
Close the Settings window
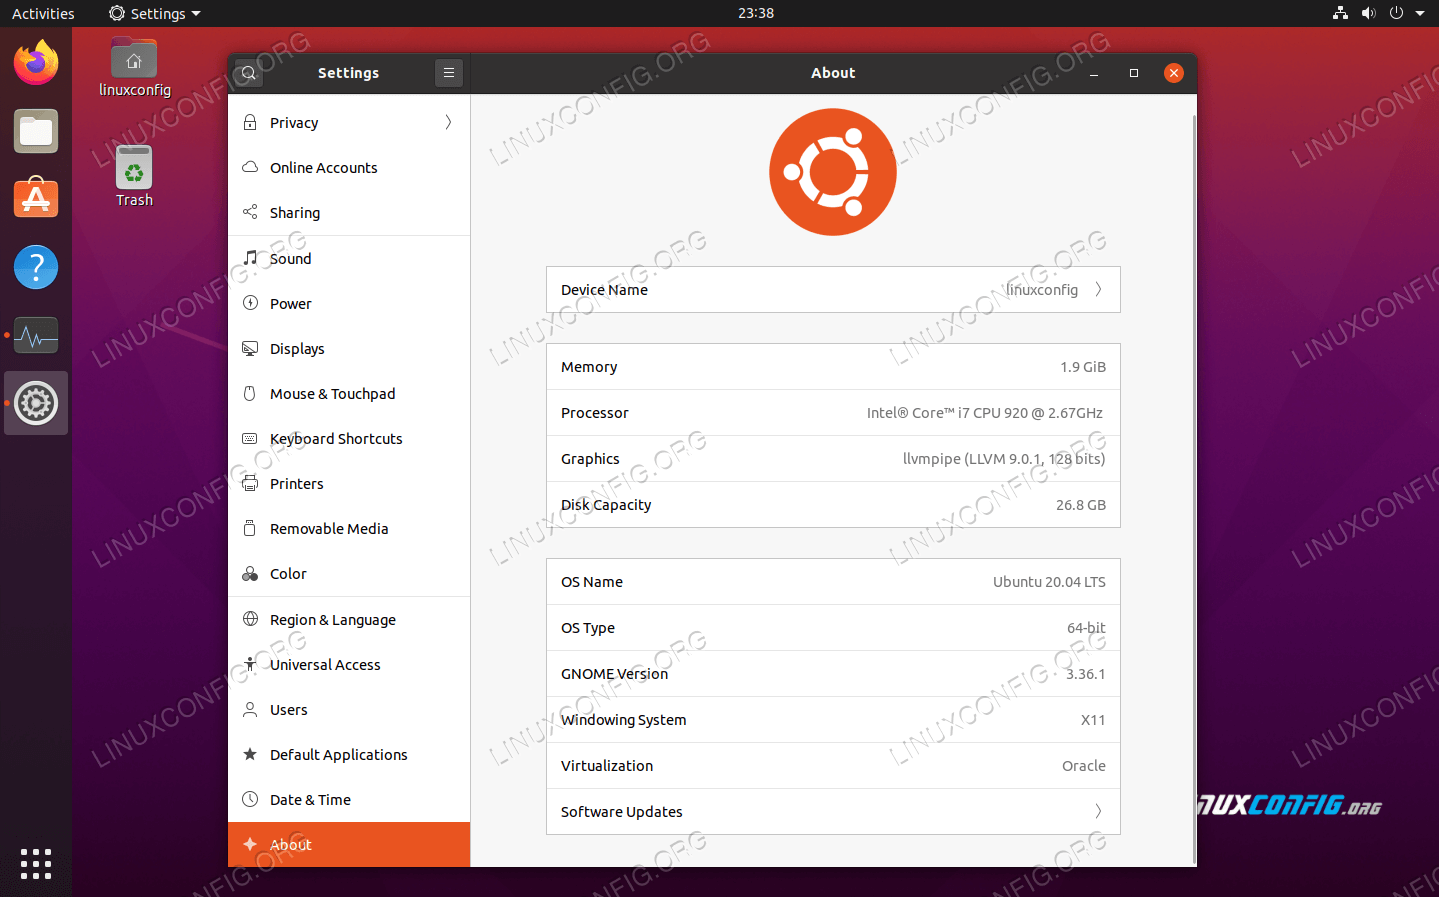(1174, 73)
